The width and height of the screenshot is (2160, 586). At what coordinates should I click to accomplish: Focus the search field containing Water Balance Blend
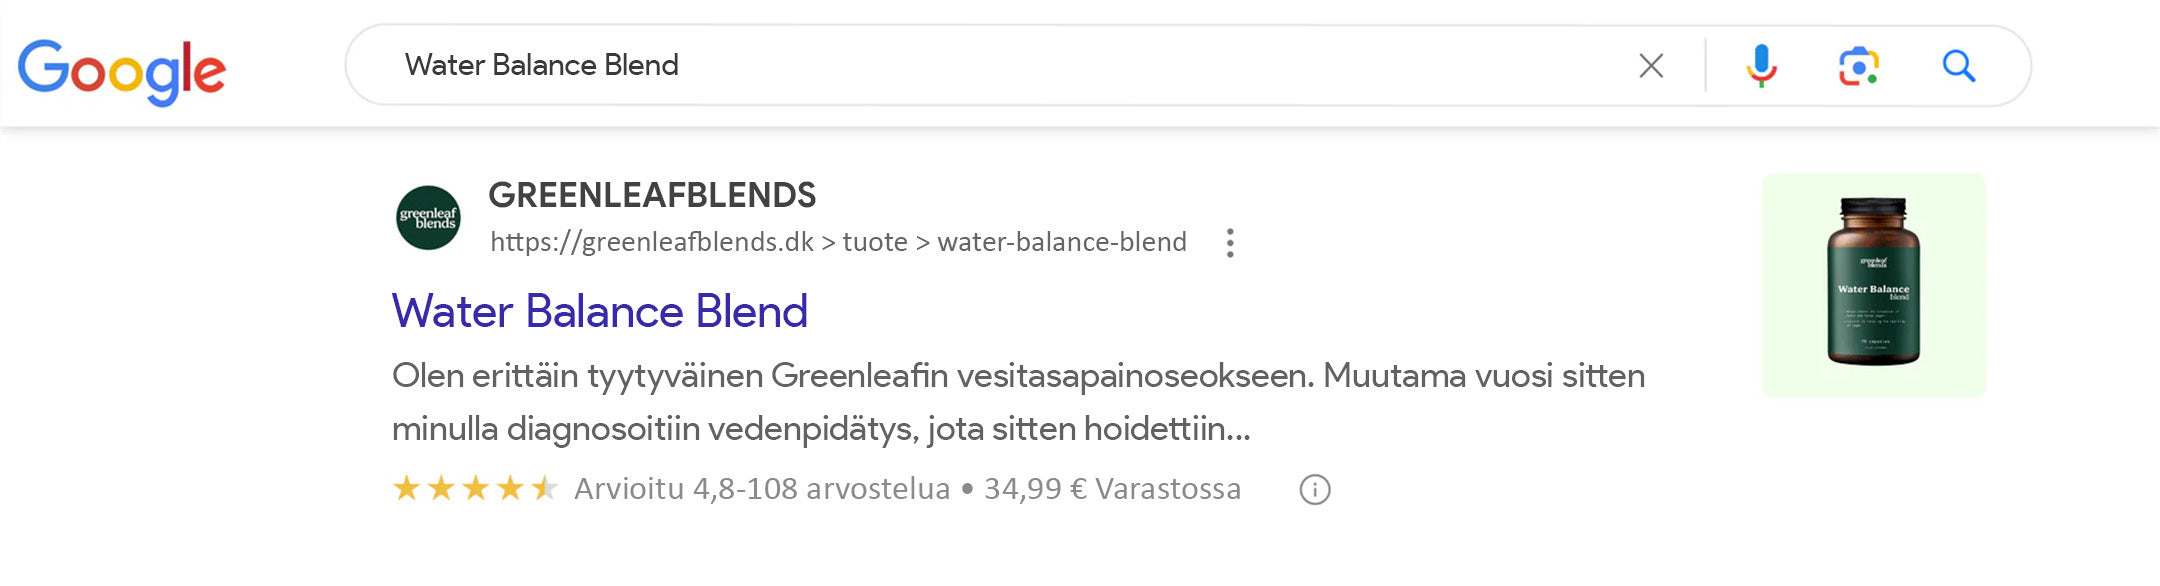pyautogui.click(x=1000, y=66)
